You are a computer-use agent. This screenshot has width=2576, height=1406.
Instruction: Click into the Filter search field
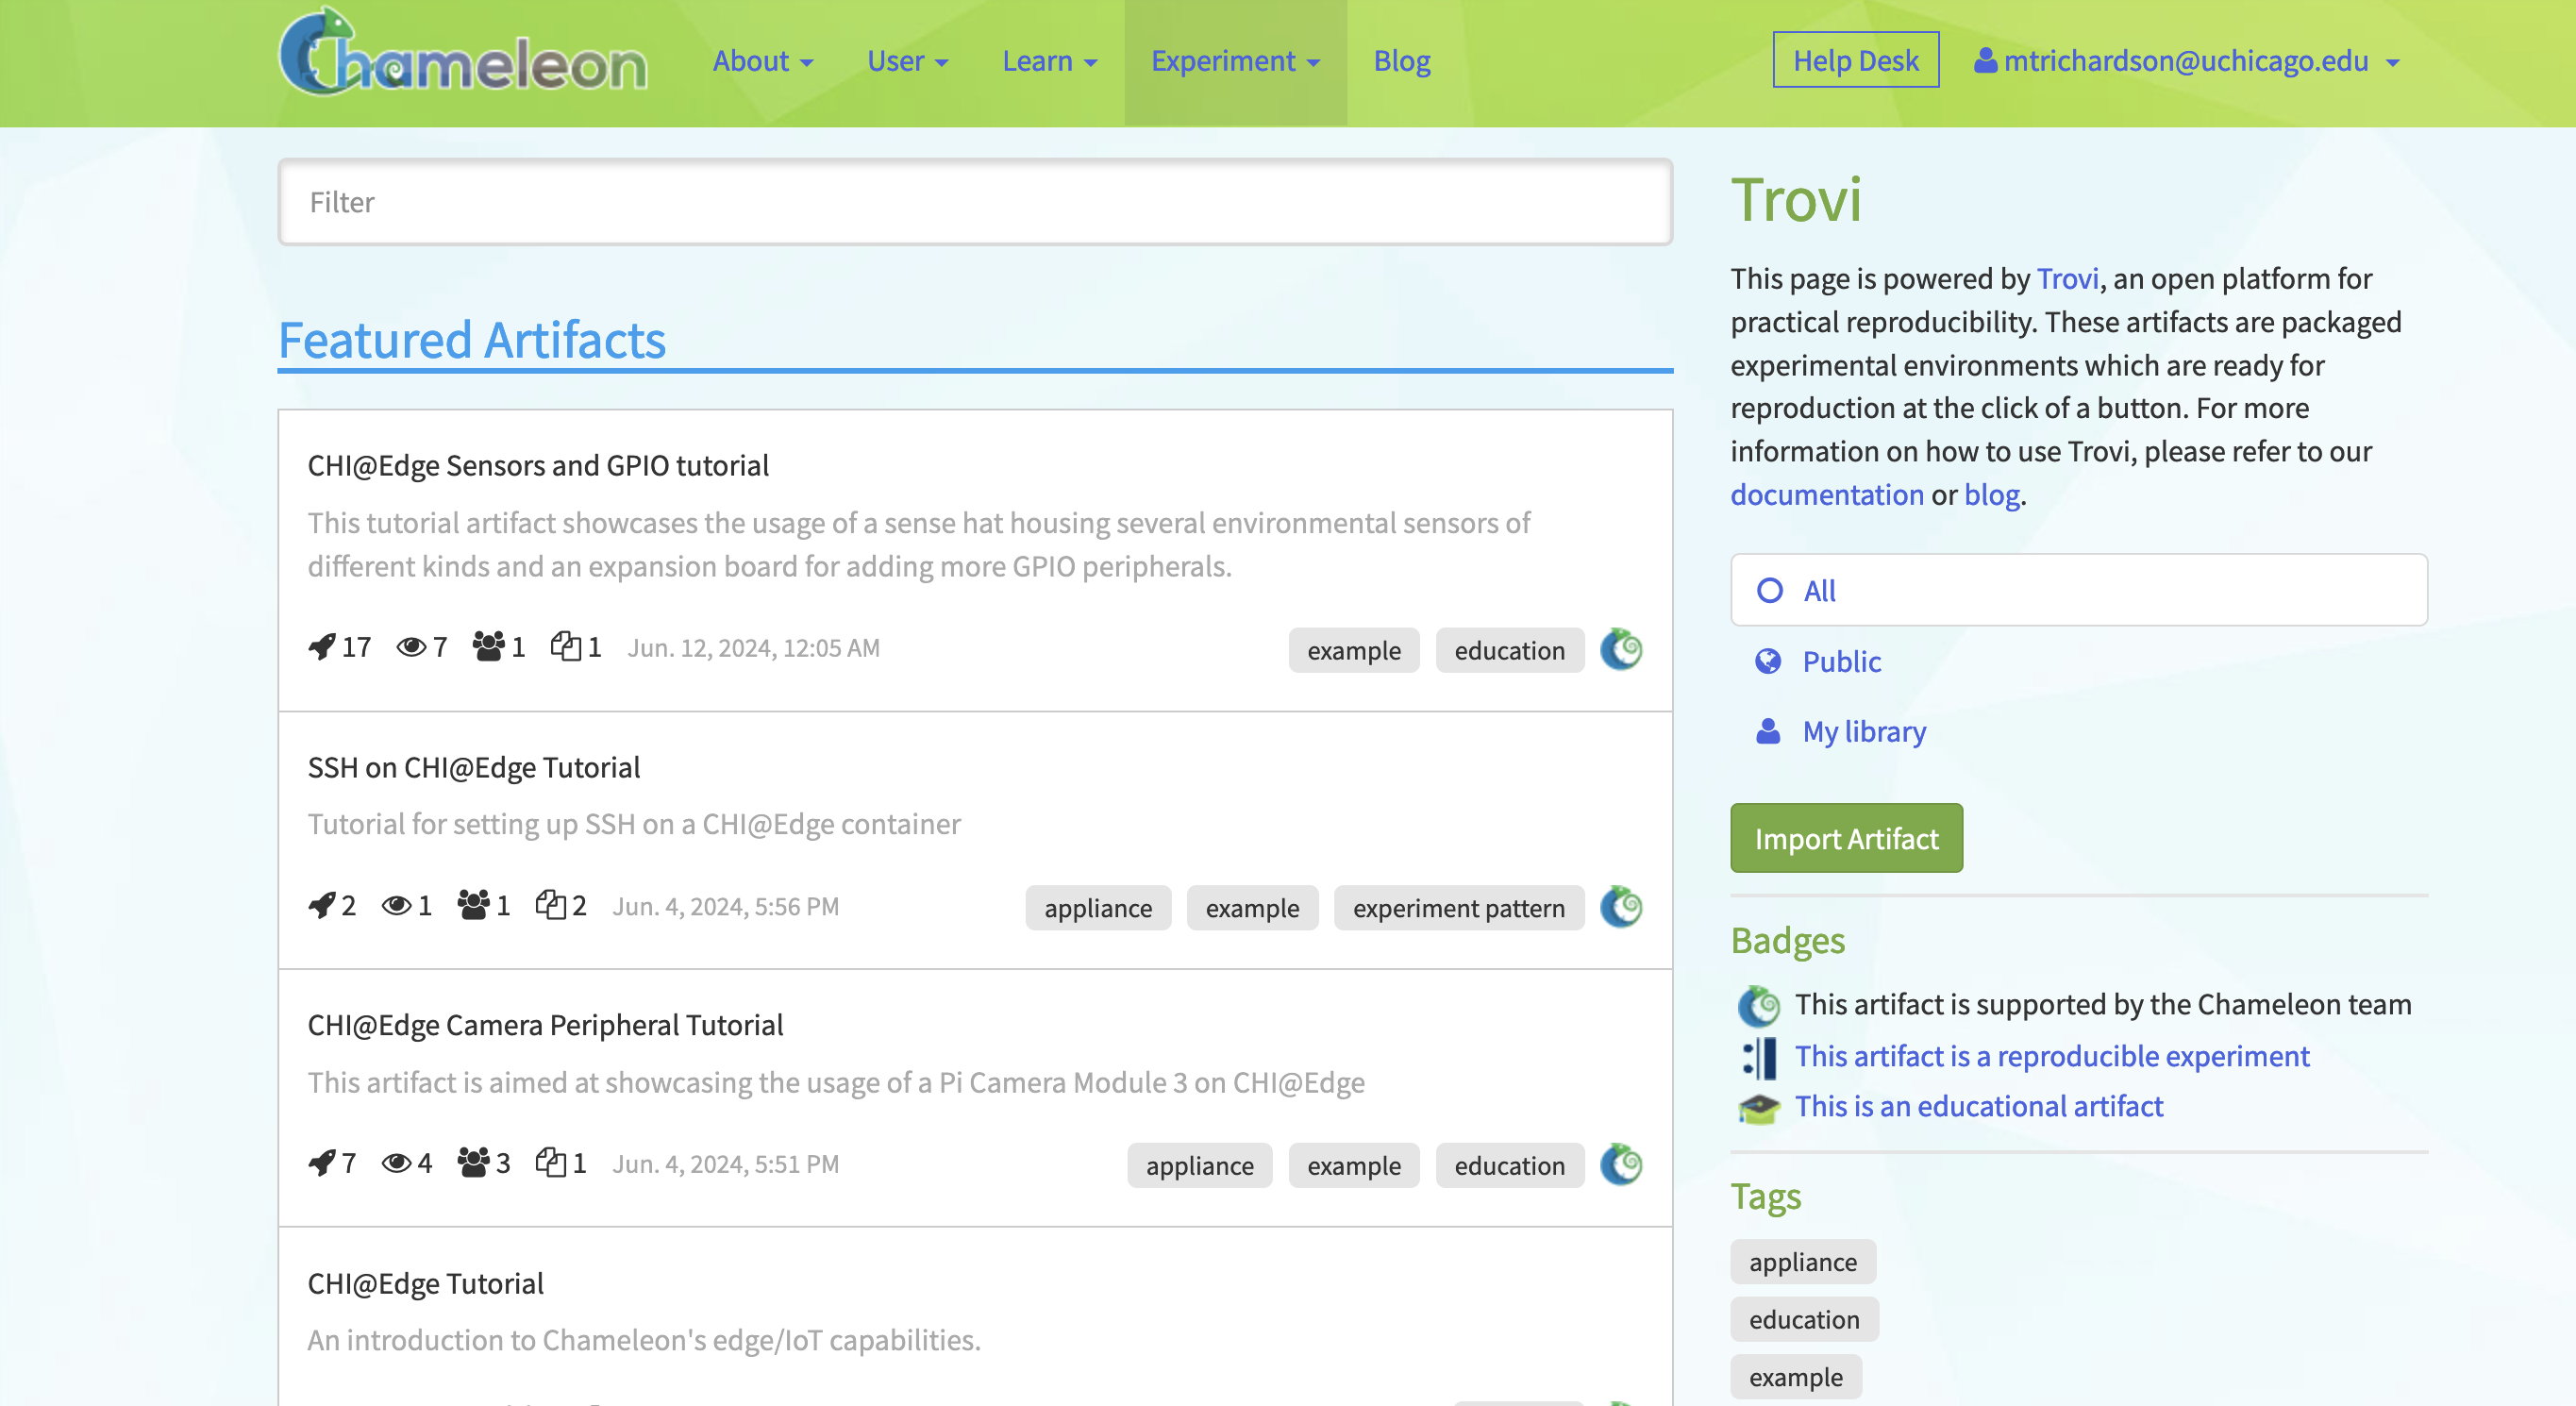click(975, 202)
